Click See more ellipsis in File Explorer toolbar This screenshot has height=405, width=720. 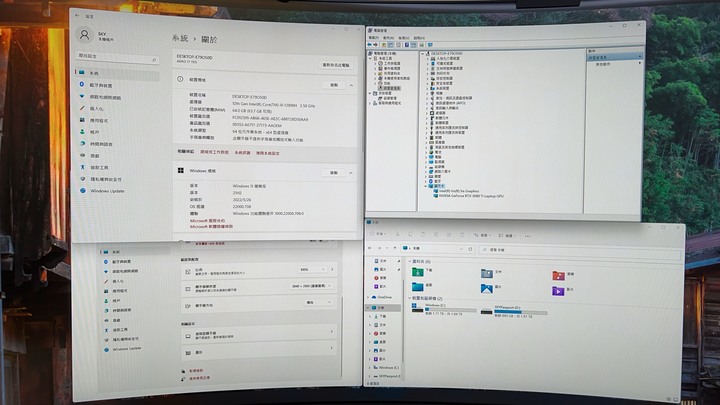click(527, 236)
